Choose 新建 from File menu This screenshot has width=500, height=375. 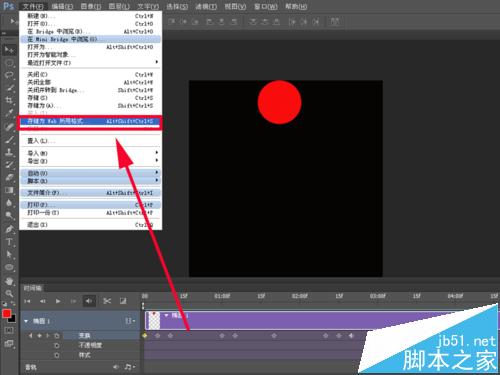(x=90, y=16)
